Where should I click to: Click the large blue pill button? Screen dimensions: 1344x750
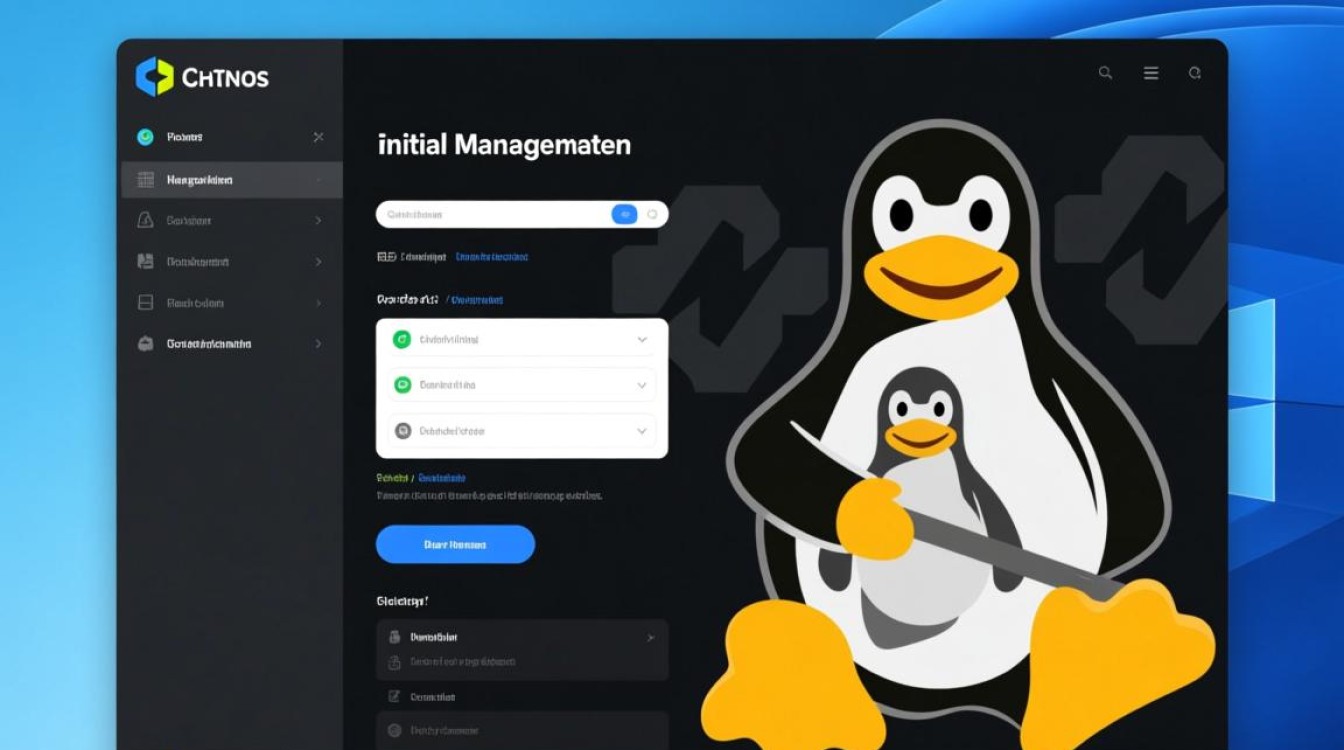tap(455, 544)
